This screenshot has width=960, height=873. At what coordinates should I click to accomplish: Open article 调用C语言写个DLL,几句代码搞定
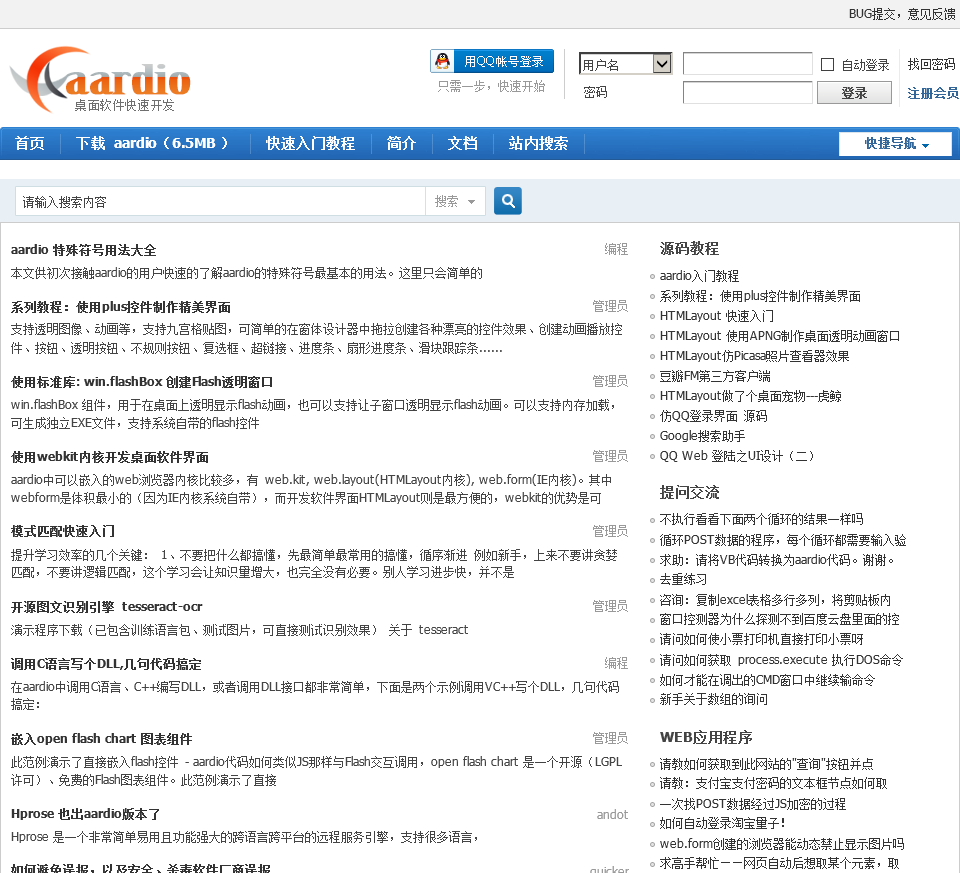[x=106, y=664]
